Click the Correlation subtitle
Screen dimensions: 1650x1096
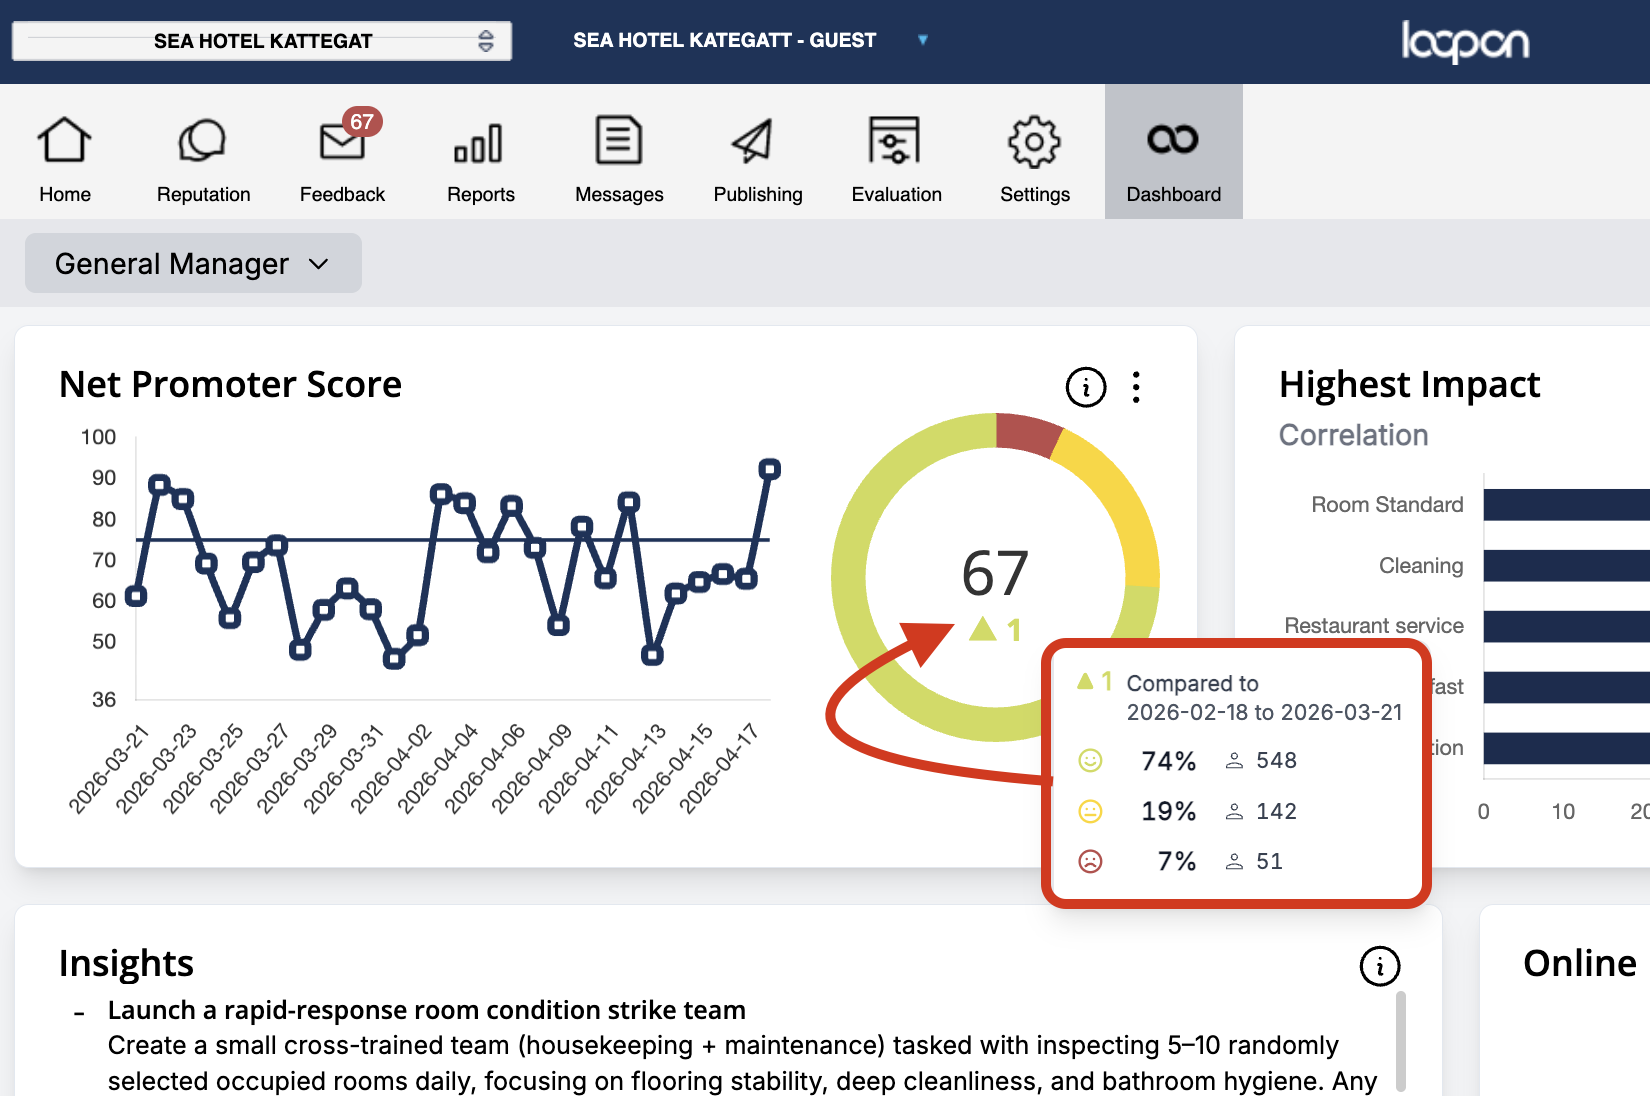pos(1353,435)
